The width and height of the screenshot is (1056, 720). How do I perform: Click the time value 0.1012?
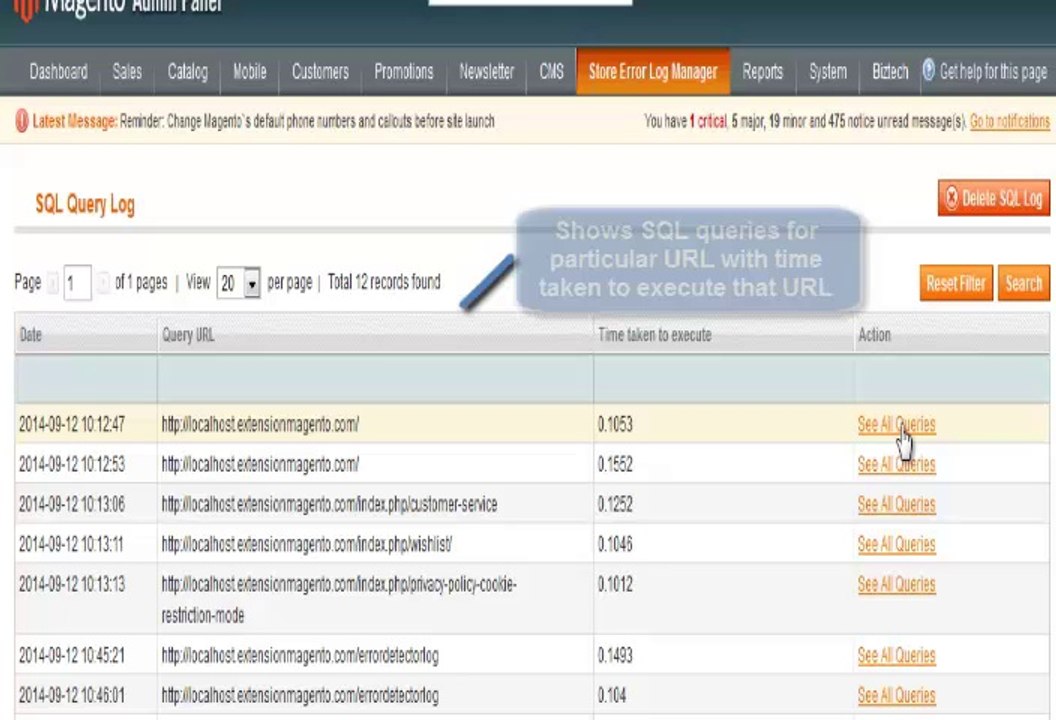pyautogui.click(x=615, y=585)
